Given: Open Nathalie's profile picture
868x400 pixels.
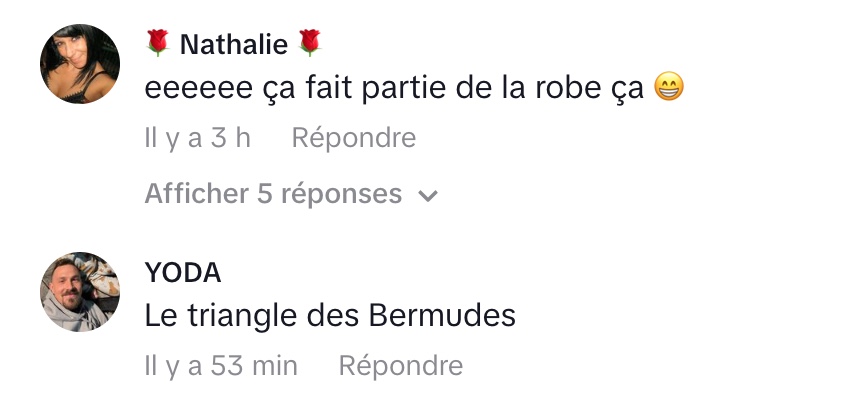Looking at the screenshot, I should tap(80, 64).
